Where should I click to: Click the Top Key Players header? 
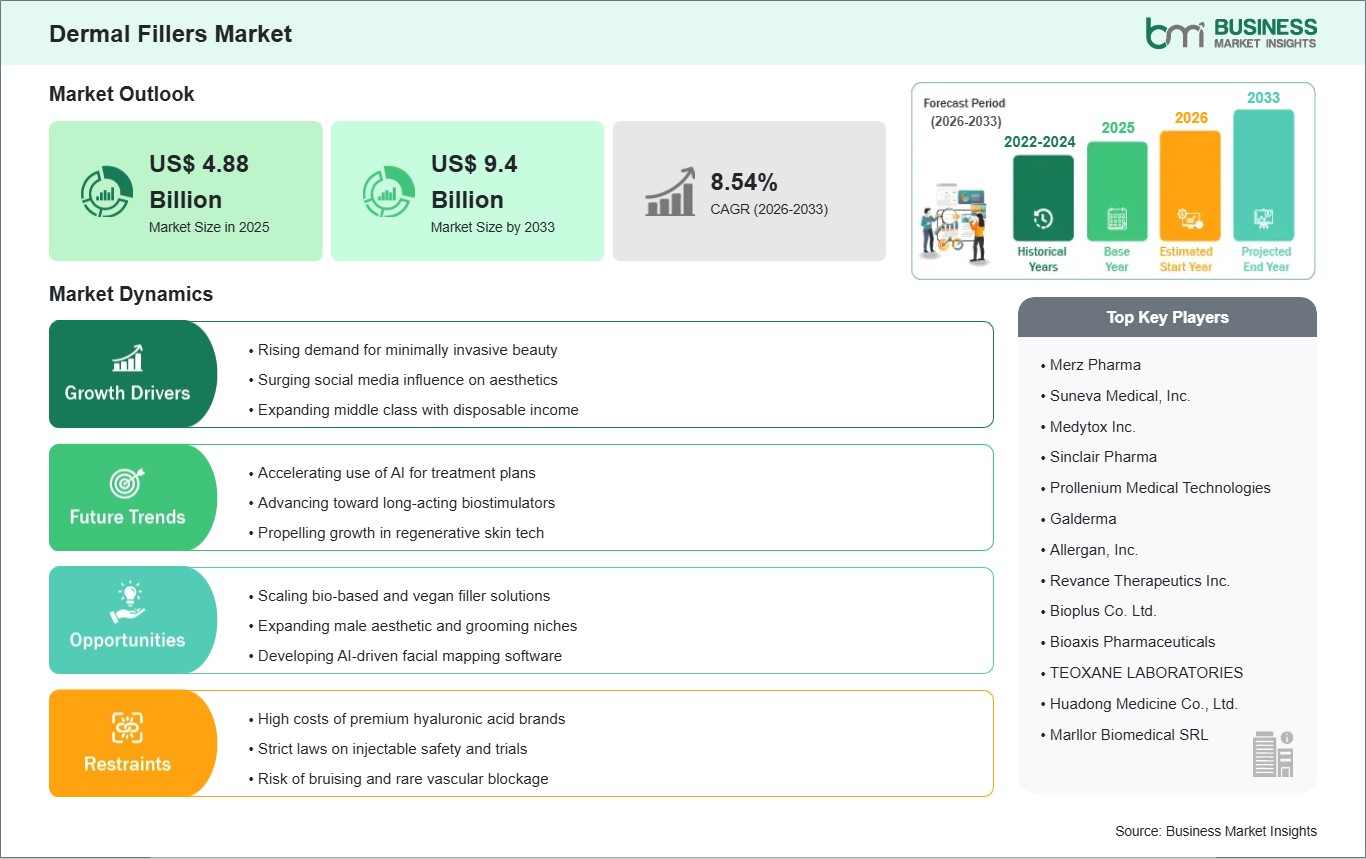(1167, 317)
